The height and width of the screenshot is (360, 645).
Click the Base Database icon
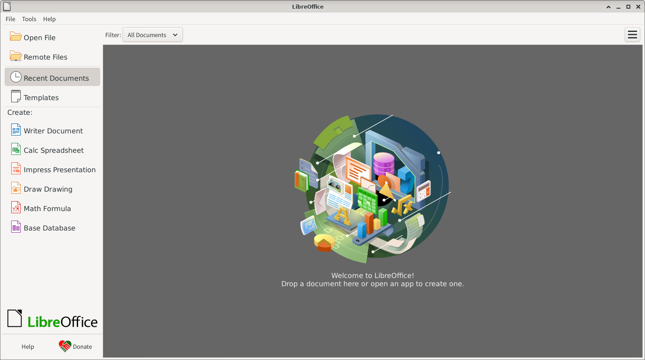tap(16, 227)
